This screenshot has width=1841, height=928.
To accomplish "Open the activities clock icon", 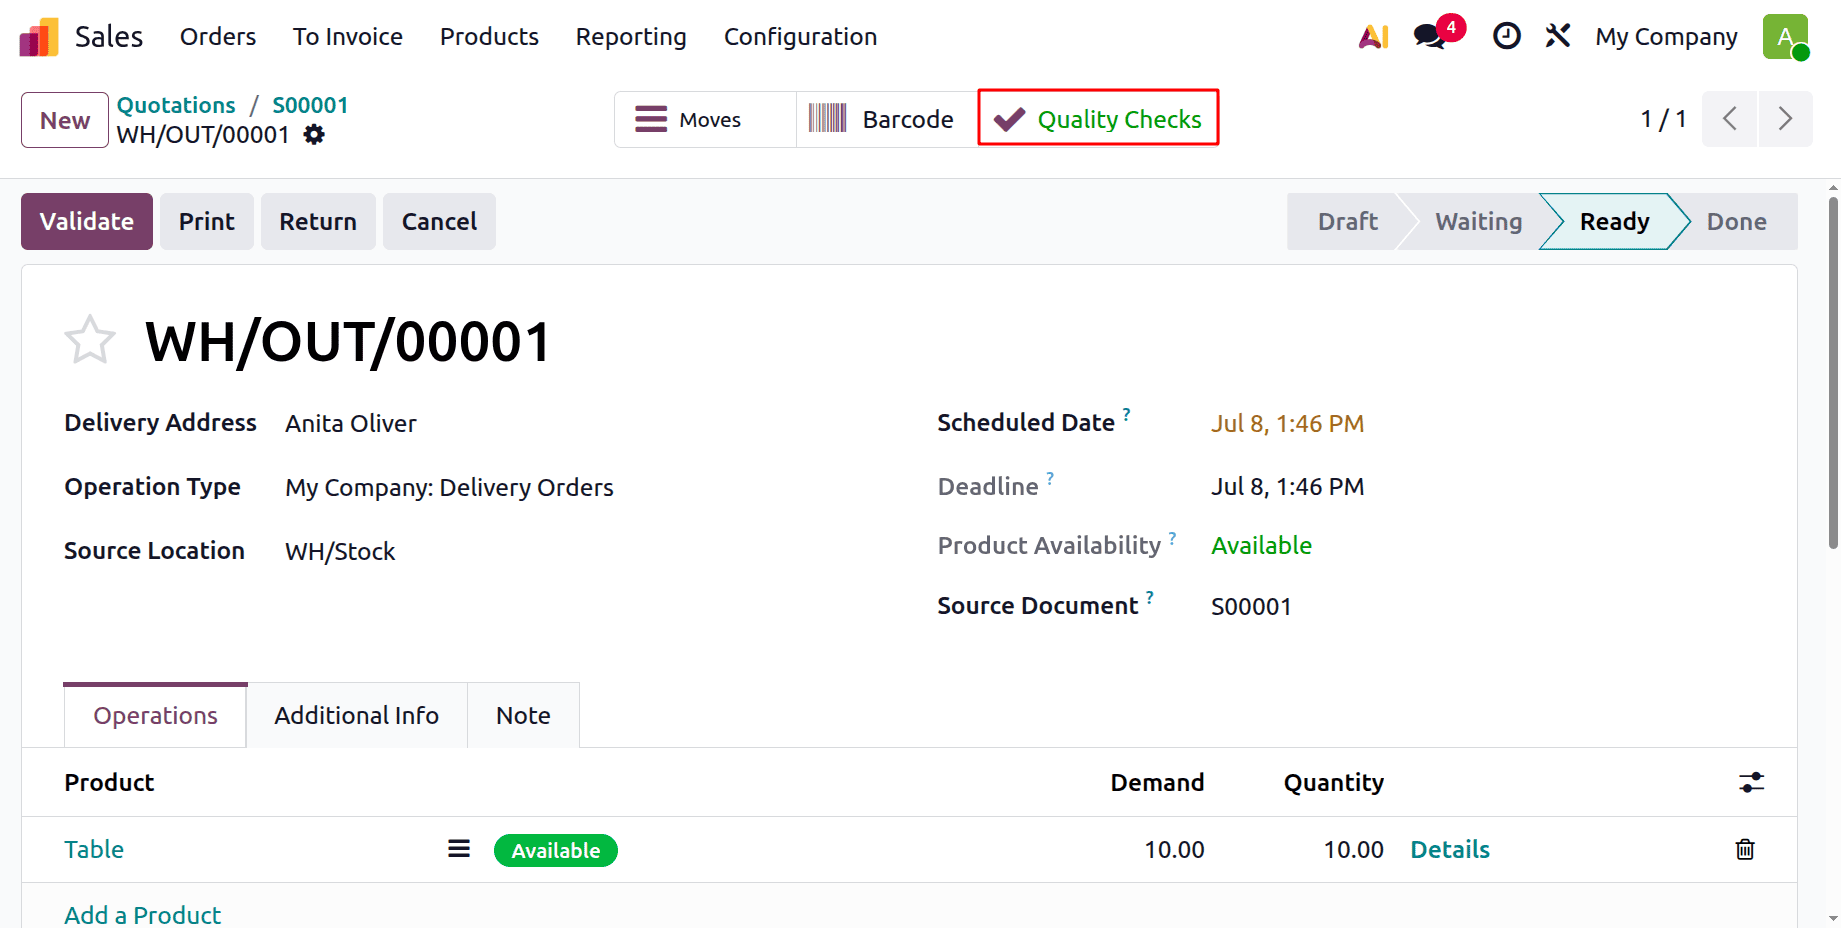I will tap(1506, 37).
